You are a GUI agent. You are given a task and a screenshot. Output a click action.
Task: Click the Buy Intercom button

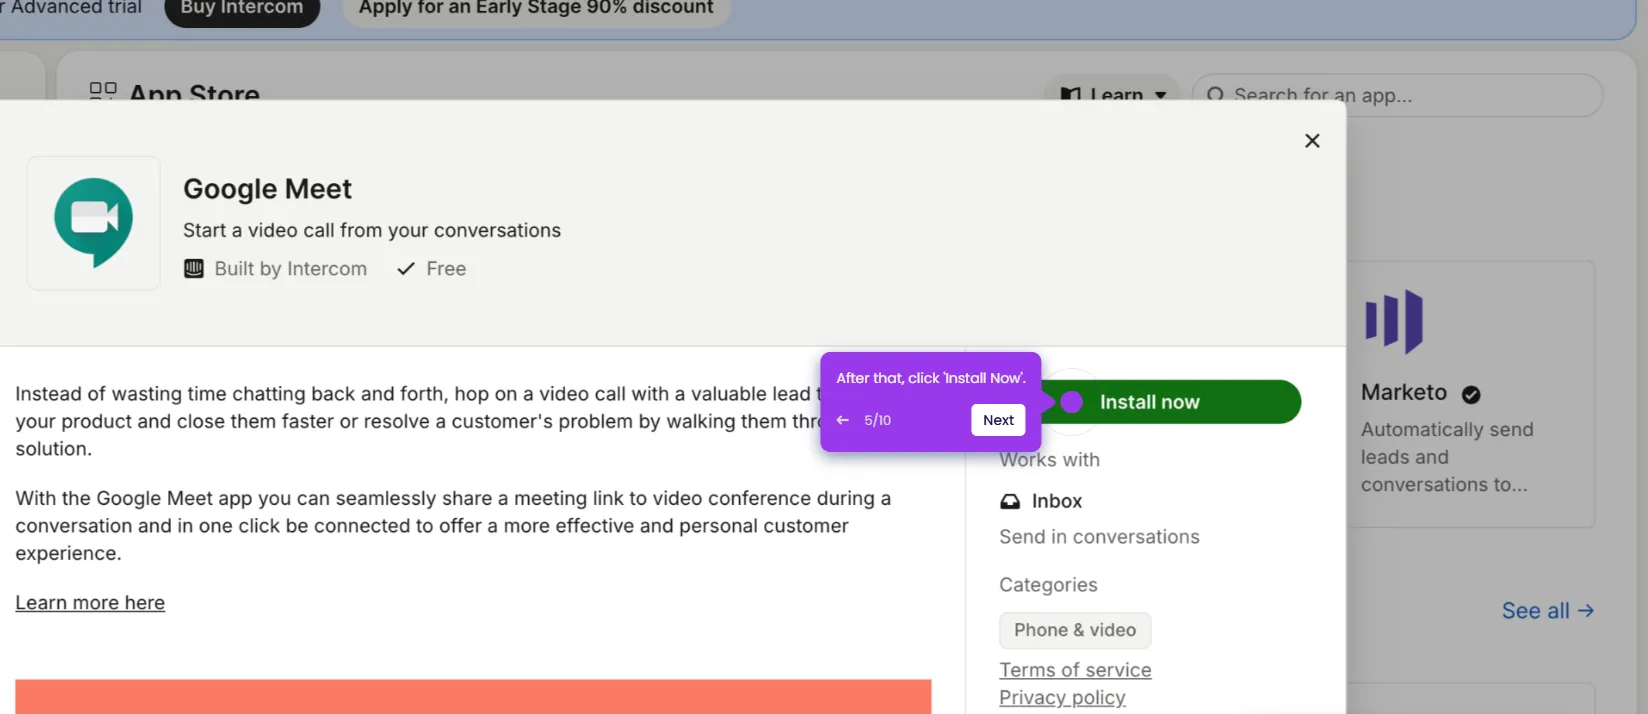[242, 8]
